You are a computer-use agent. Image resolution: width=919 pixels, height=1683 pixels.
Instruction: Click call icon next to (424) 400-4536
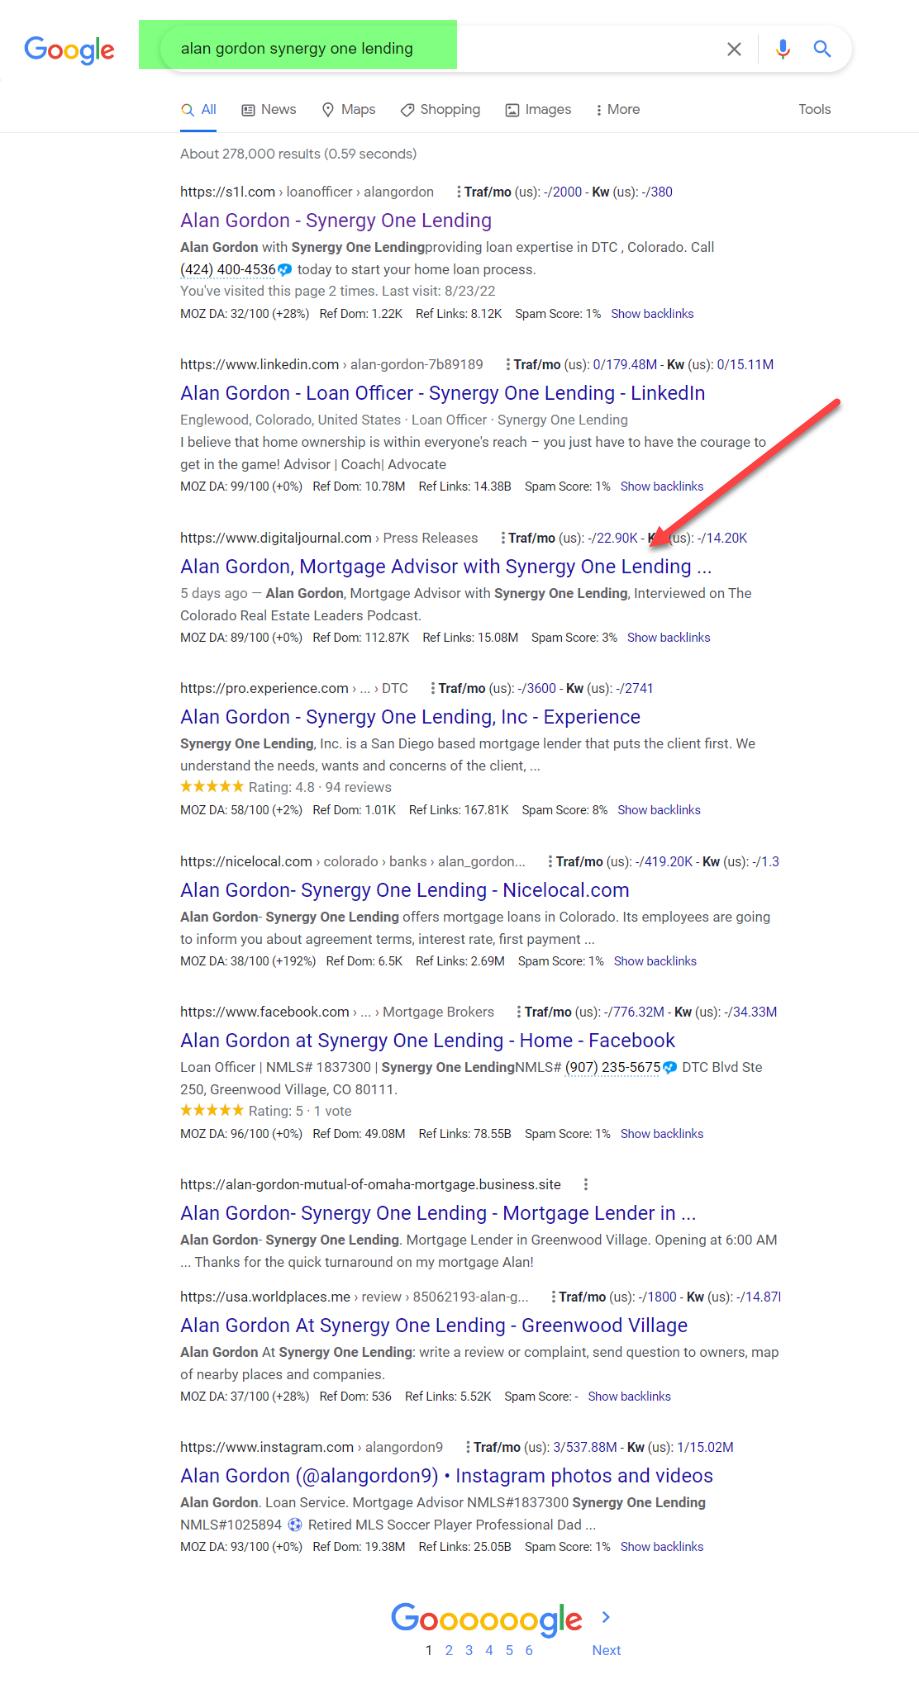(285, 269)
